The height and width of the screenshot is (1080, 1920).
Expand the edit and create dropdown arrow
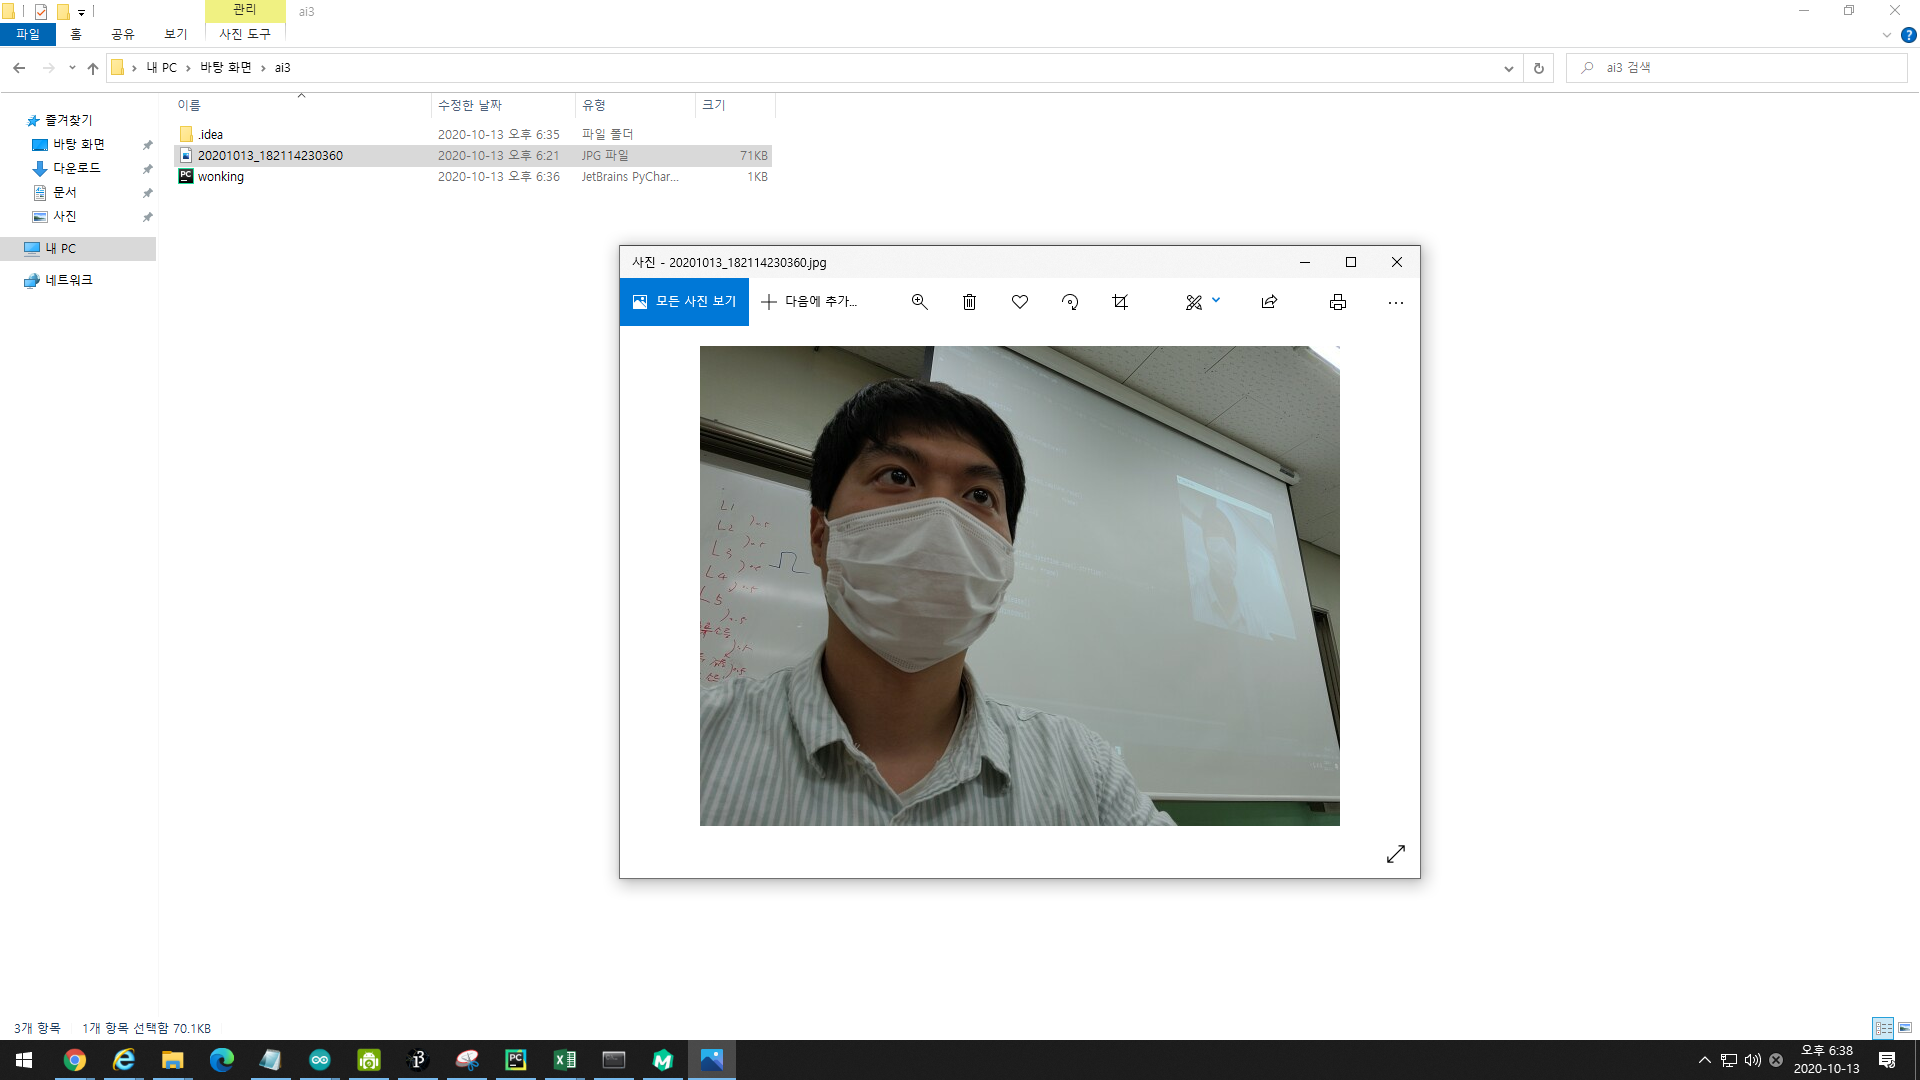click(1216, 300)
